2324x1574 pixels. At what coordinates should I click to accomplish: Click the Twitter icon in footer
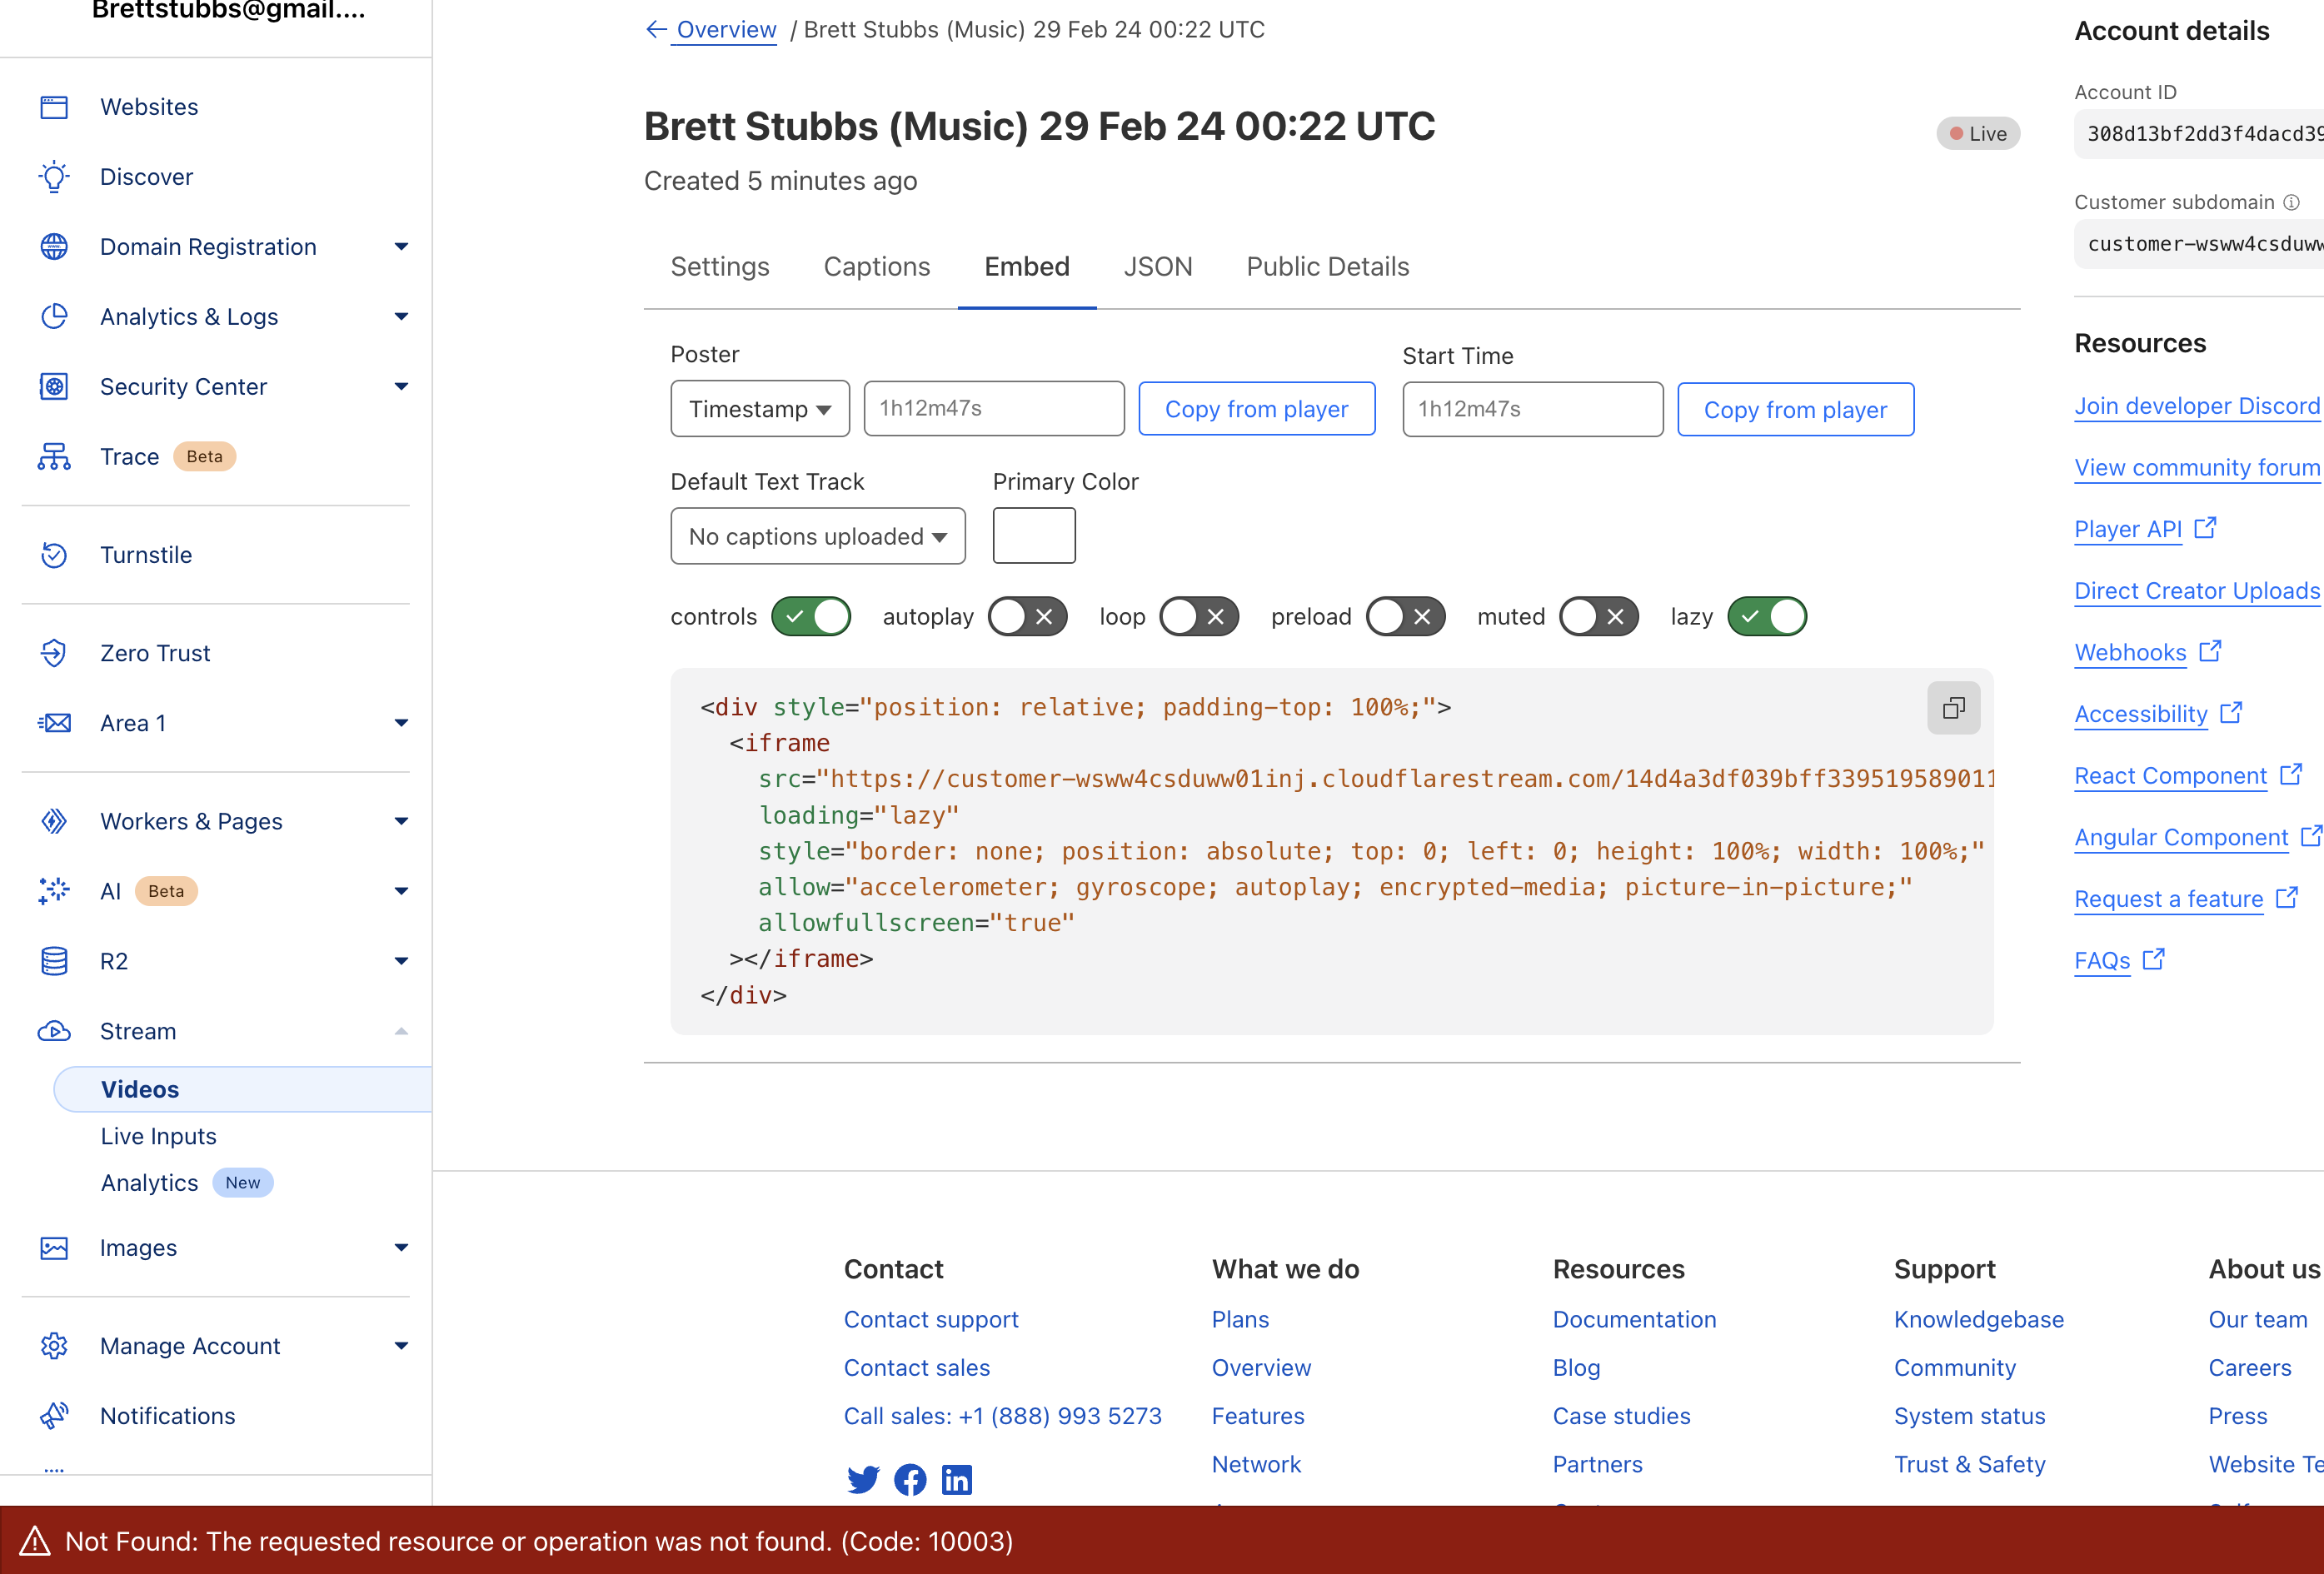coord(863,1479)
